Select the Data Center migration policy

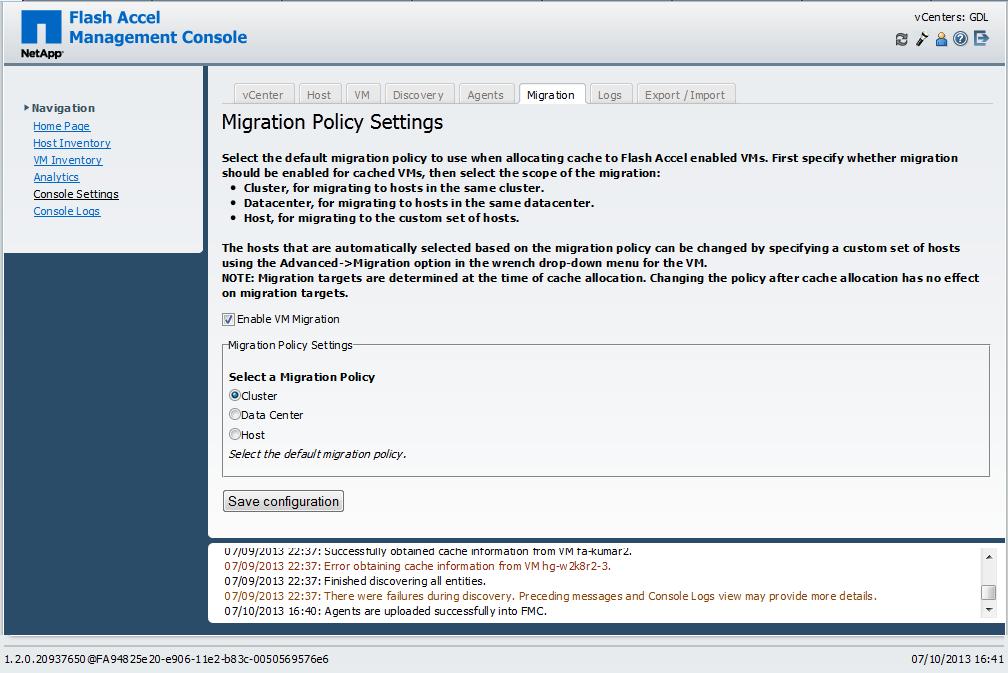235,415
